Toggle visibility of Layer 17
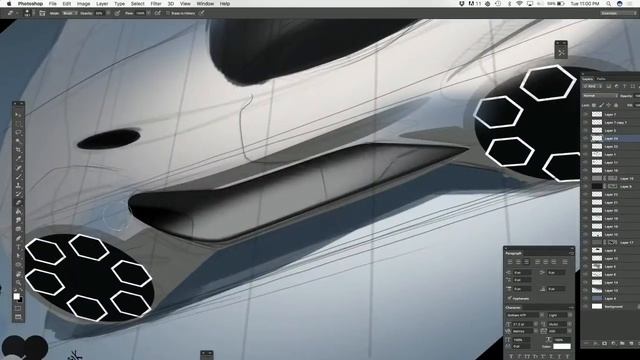The image size is (640, 360). (x=586, y=242)
